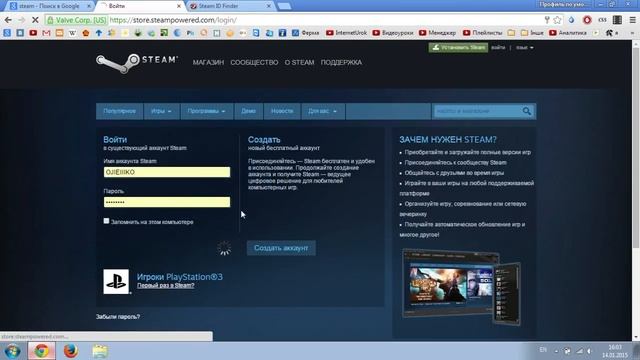Open the Плейлисты bookmark
Screen dimensions: 640x360
tap(482, 33)
